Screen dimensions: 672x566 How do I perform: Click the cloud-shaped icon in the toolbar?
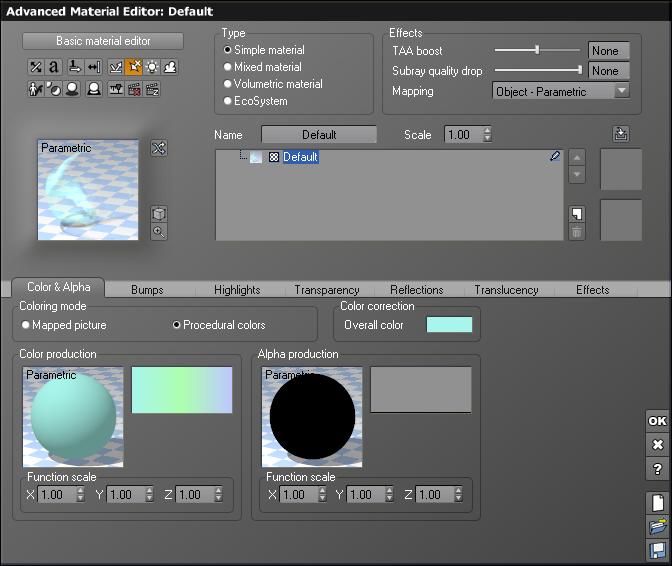pos(170,67)
